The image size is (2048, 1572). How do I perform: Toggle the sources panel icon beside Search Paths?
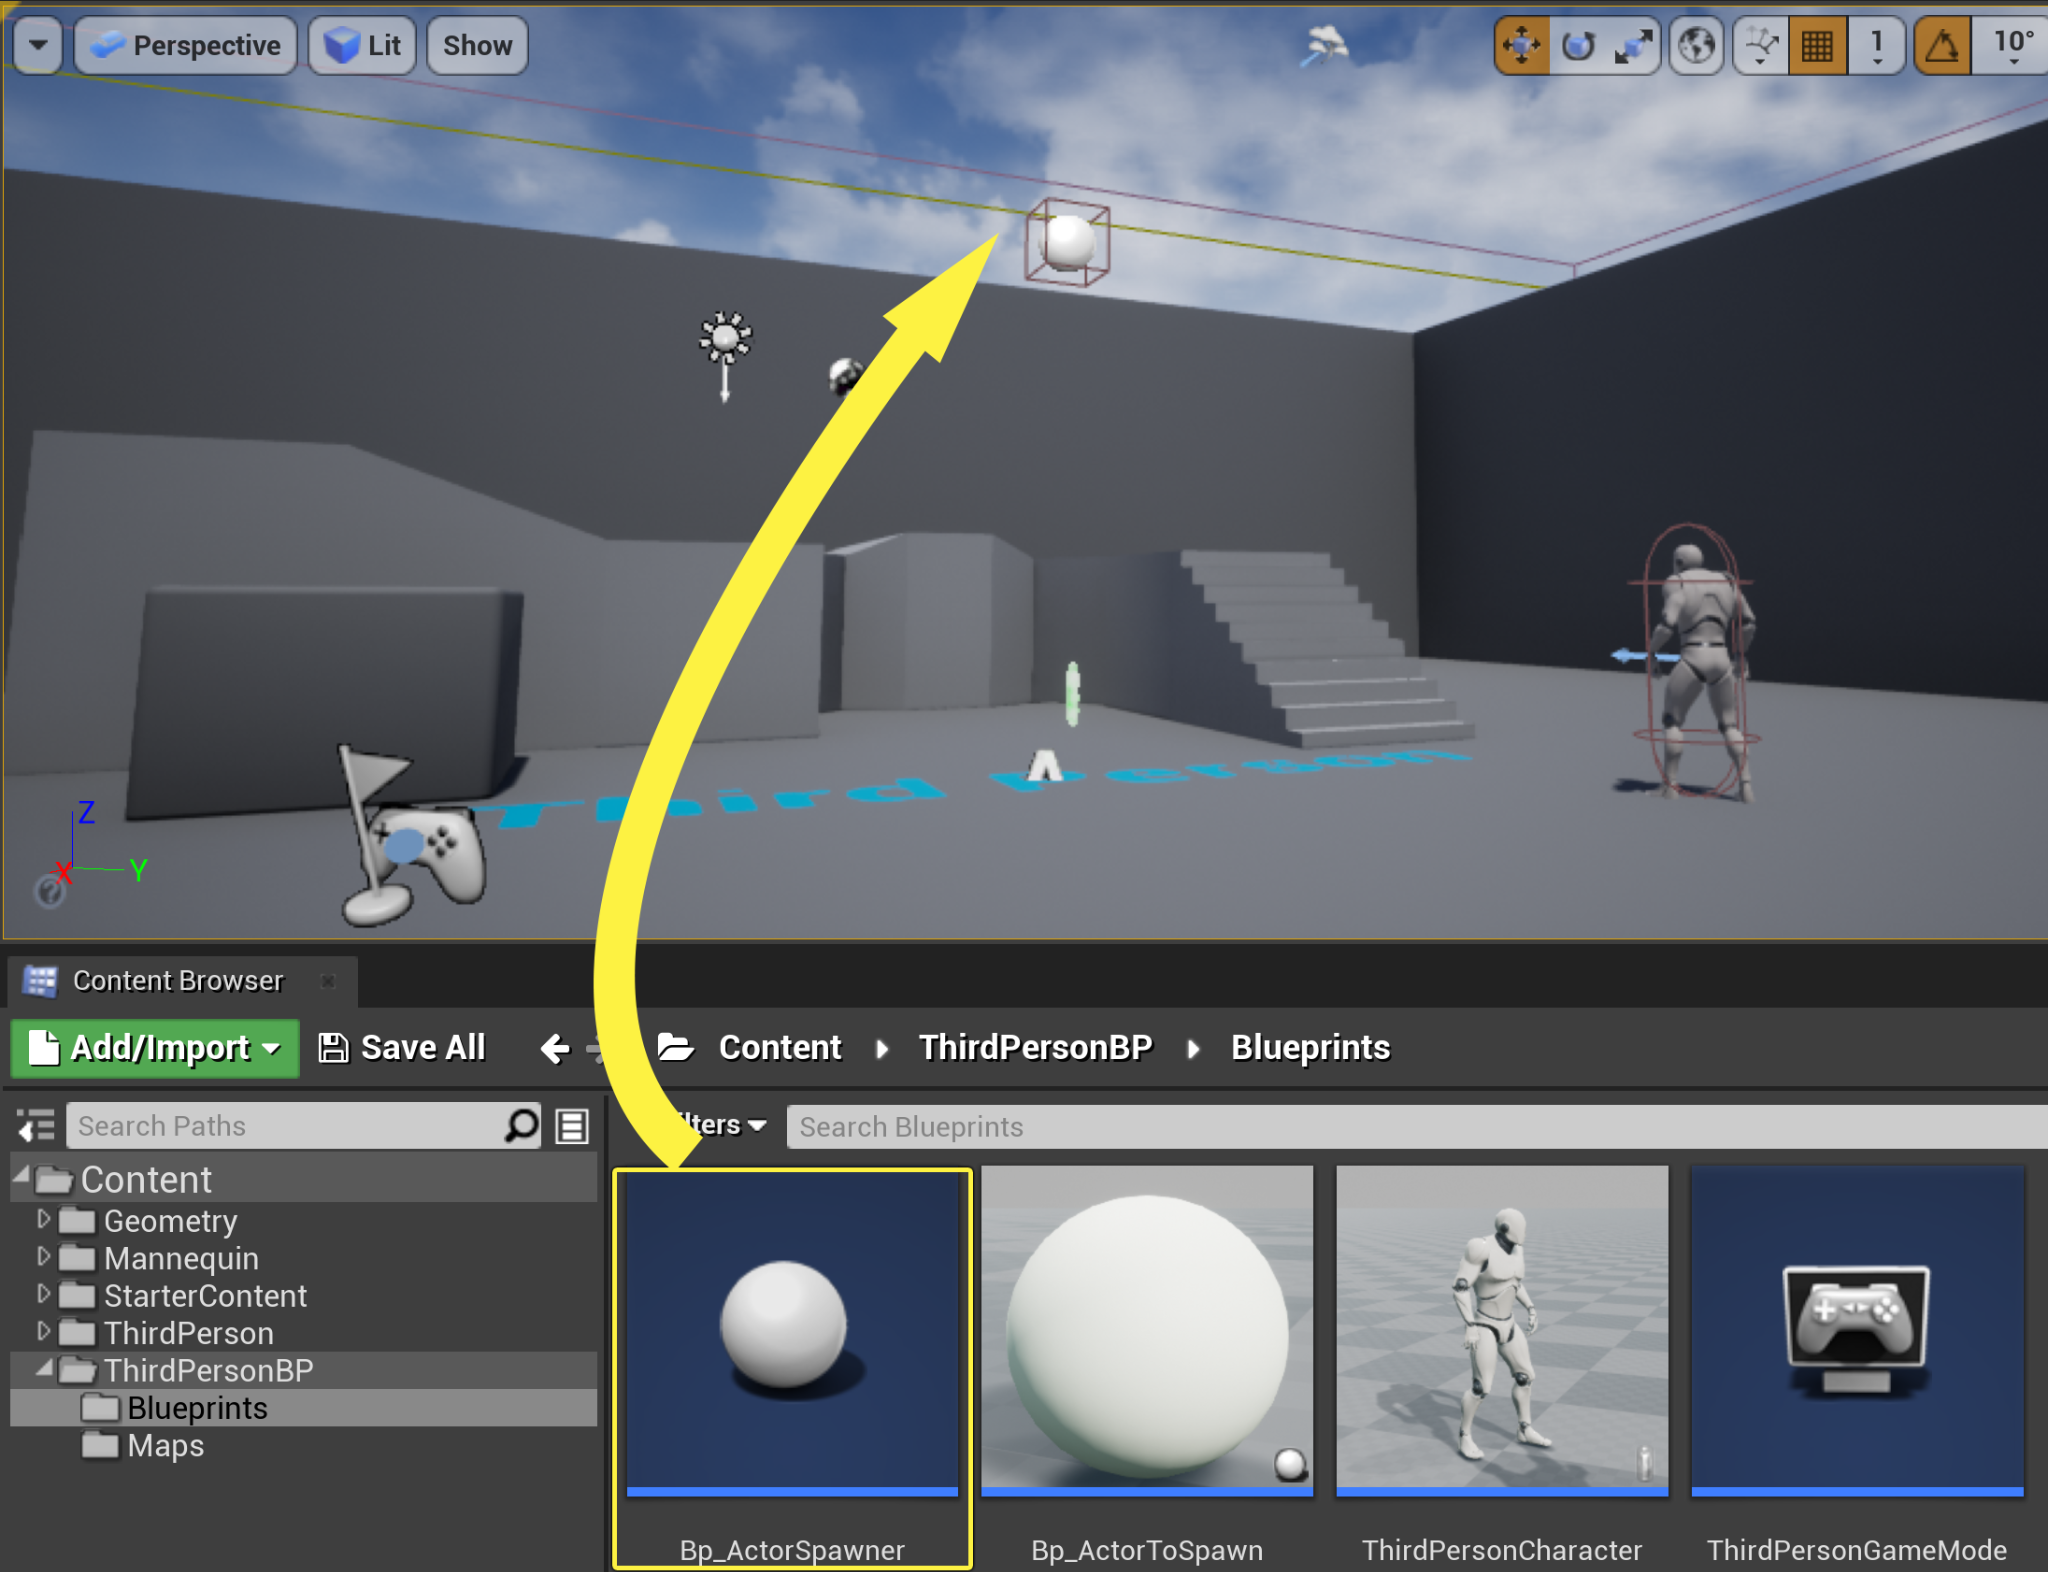37,1126
